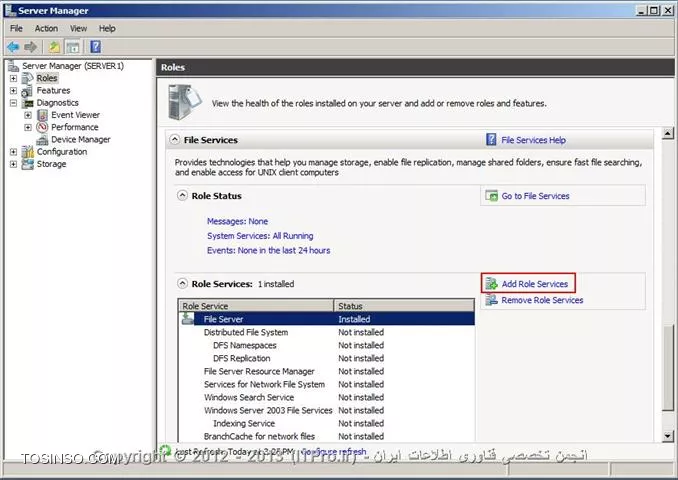Click the Configuration tree icon
Viewport: 678px width, 480px height.
point(27,152)
